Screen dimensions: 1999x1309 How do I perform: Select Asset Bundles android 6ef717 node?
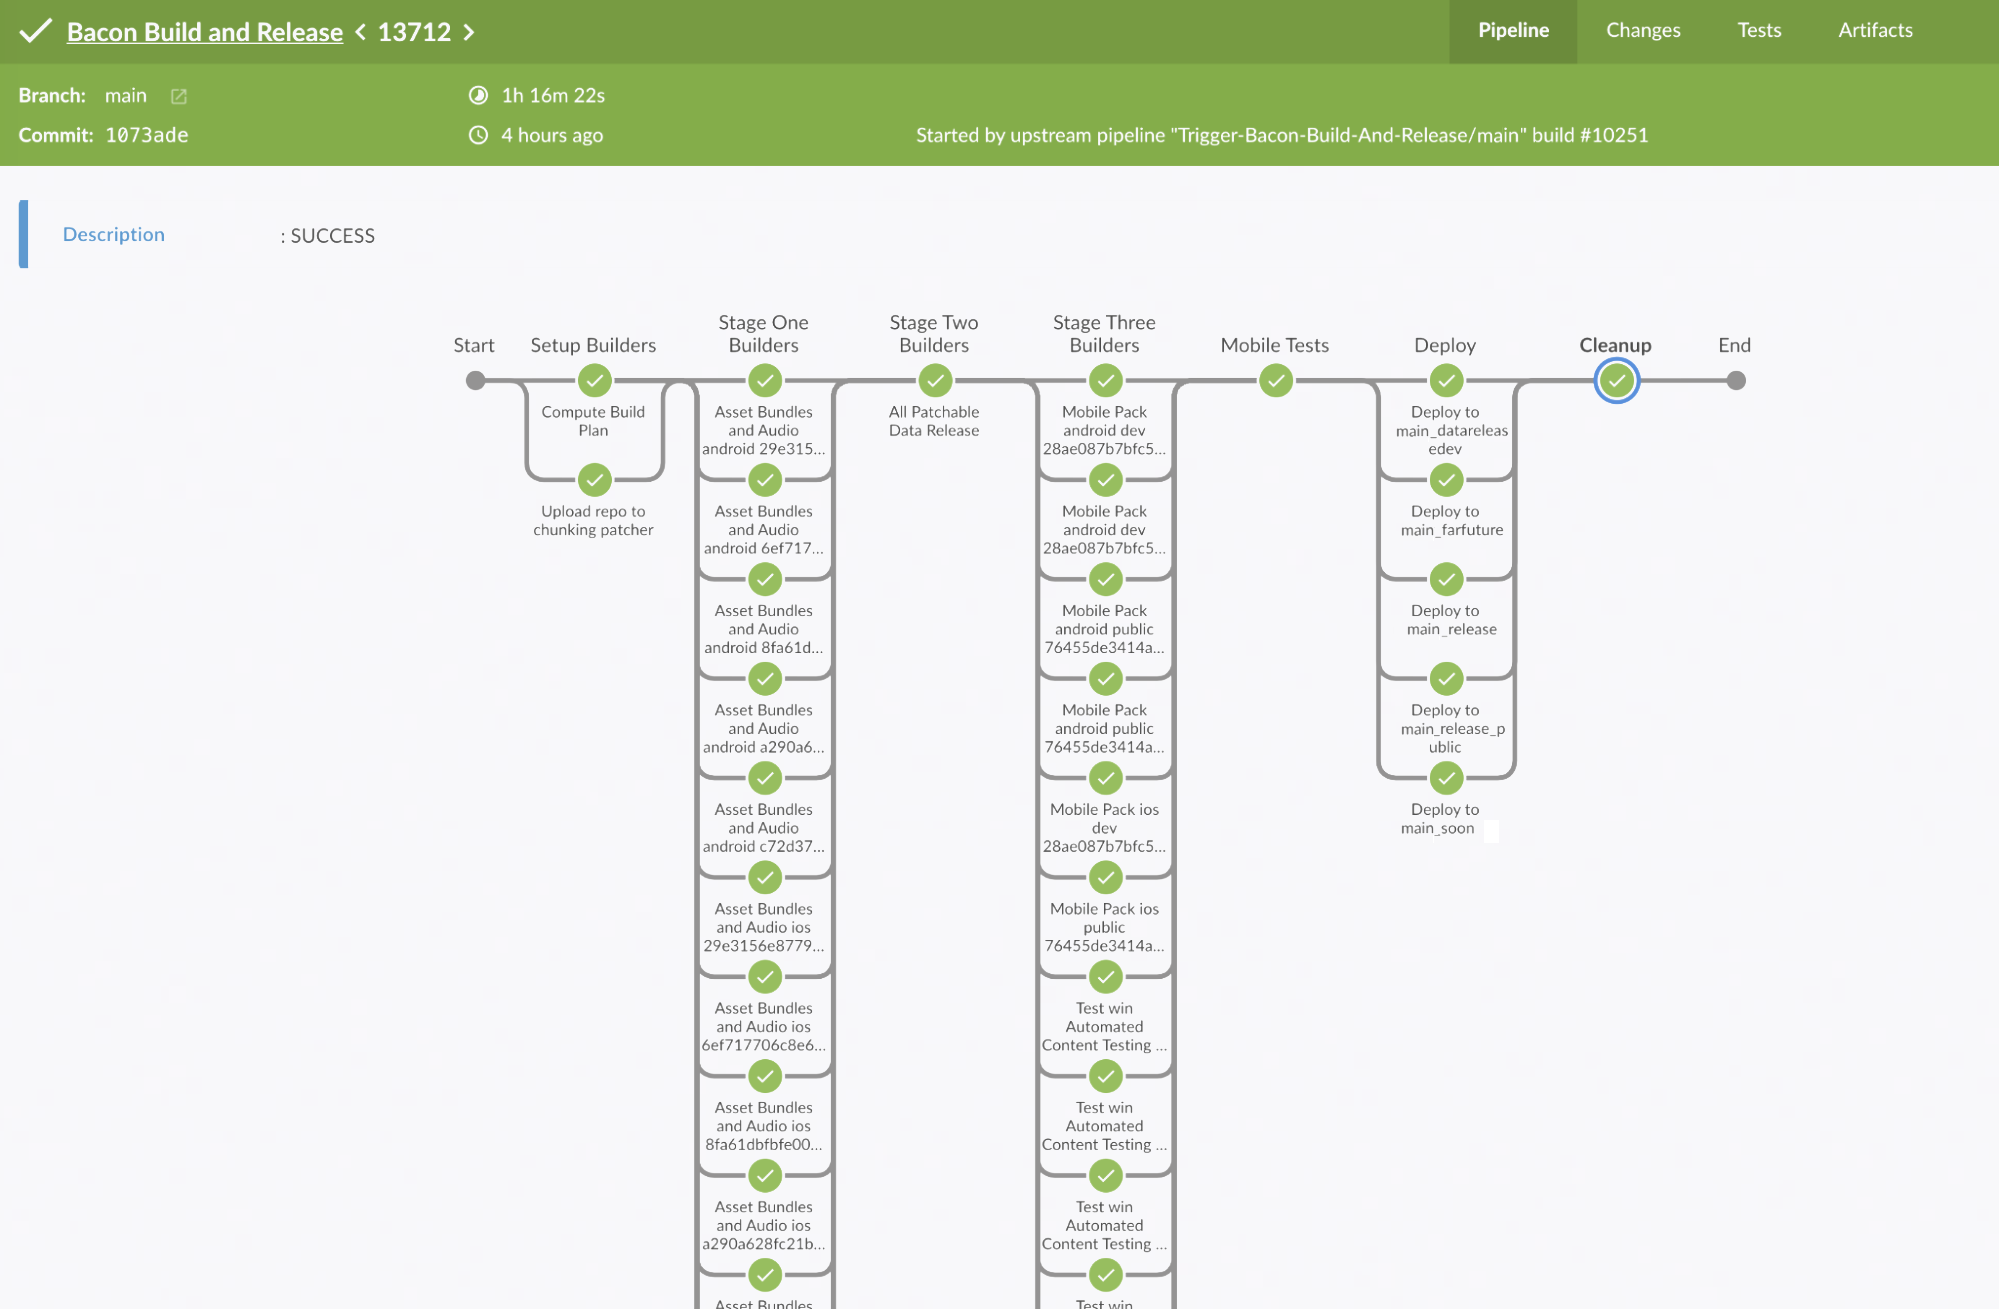[765, 480]
